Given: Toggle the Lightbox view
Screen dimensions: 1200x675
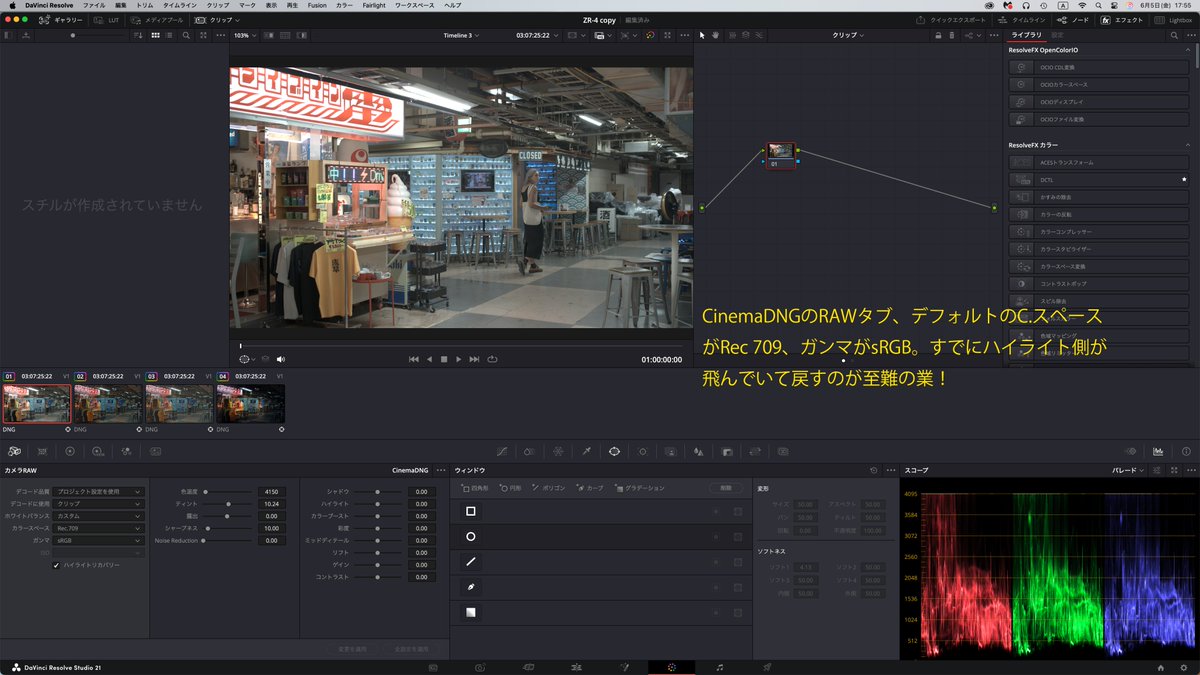Looking at the screenshot, I should tap(1174, 20).
